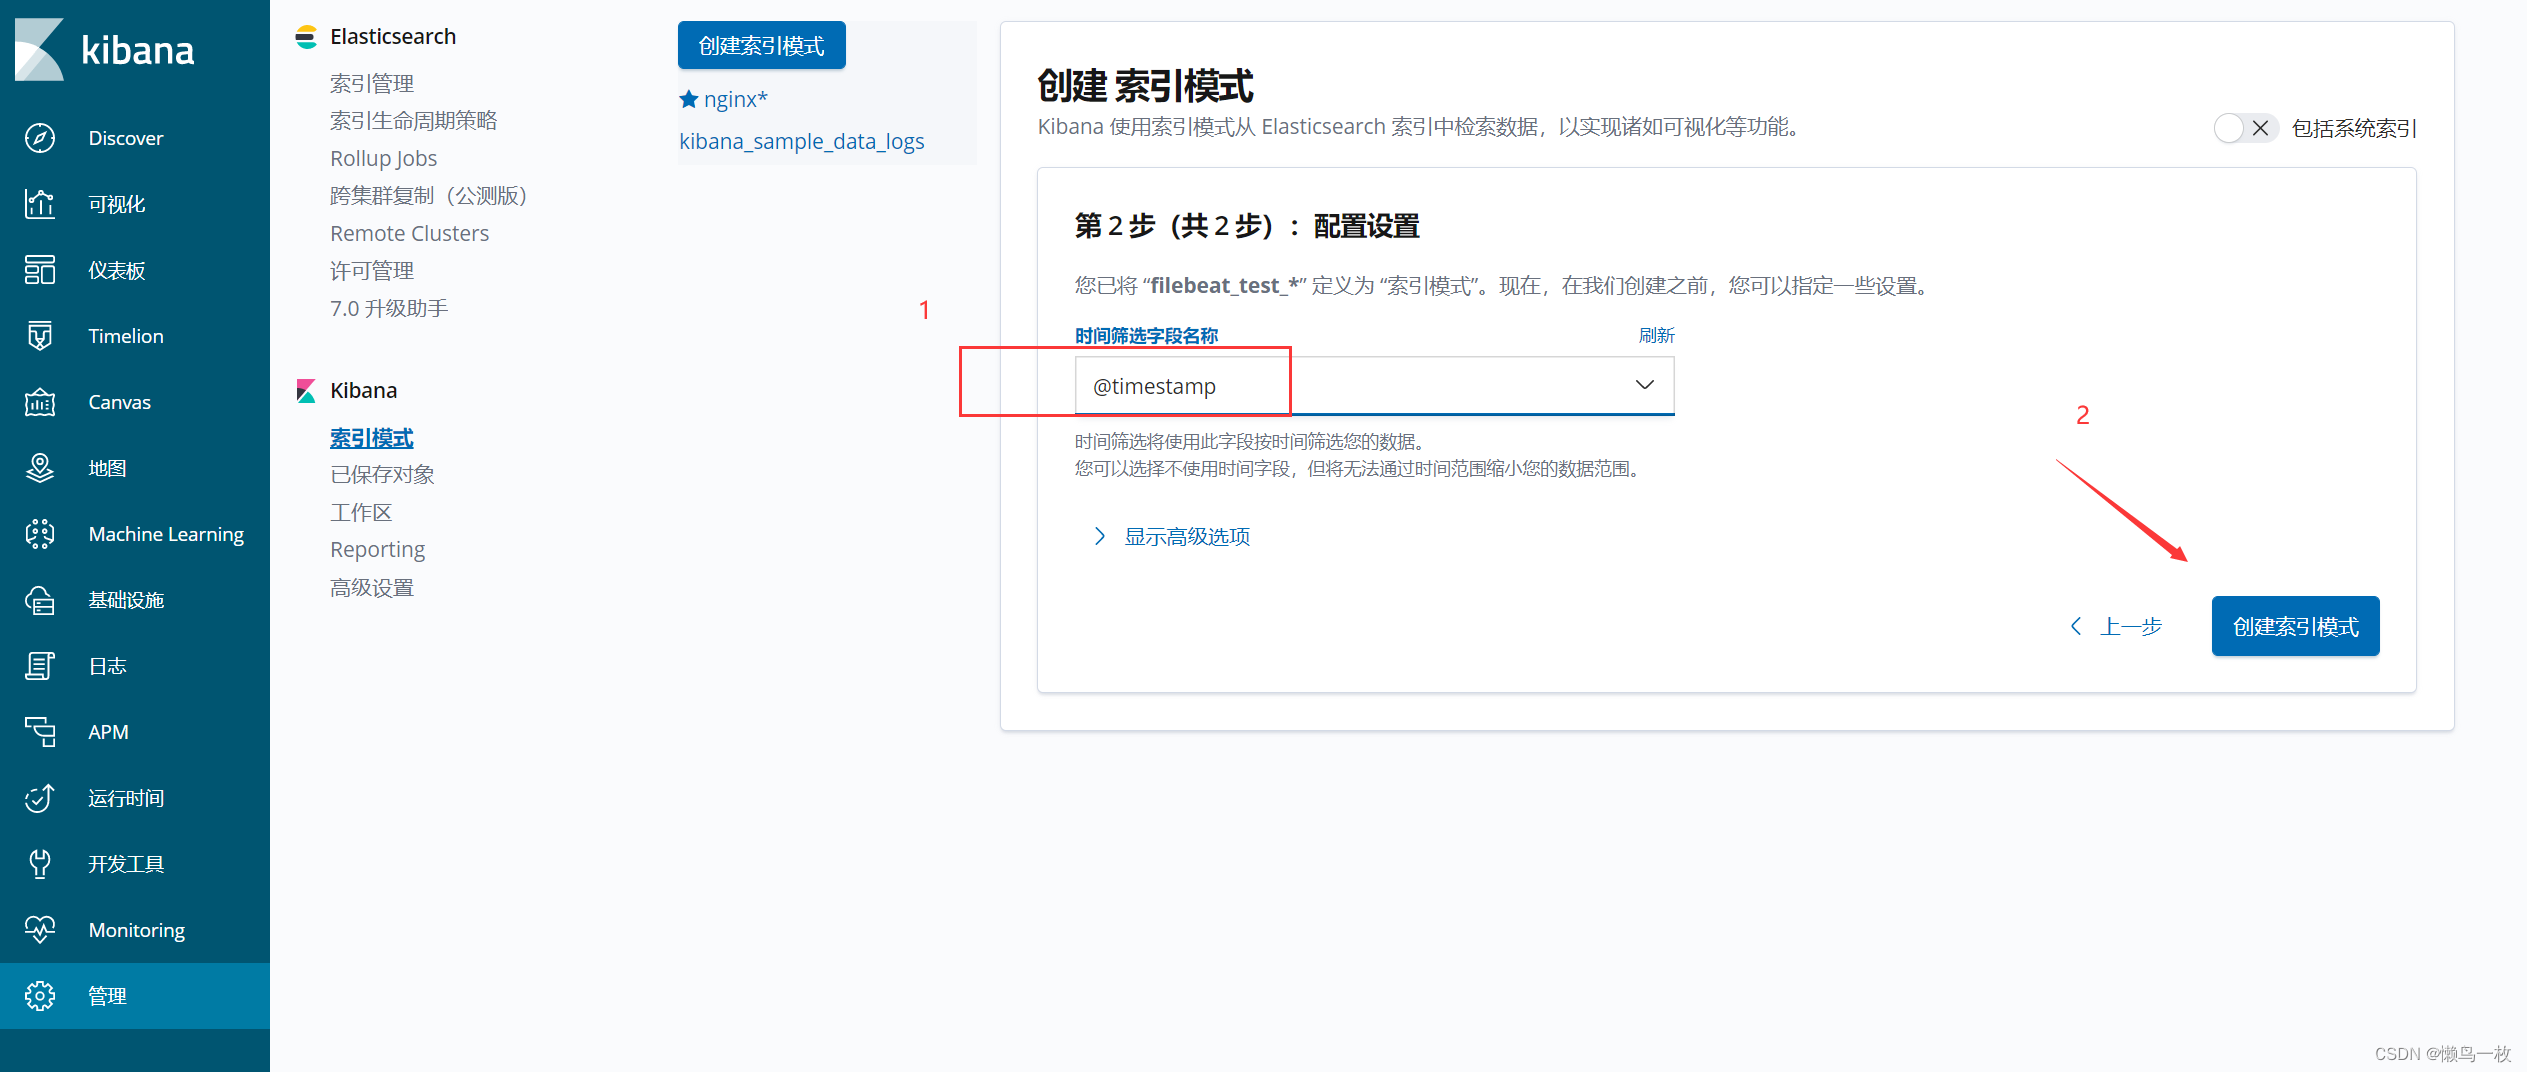
Task: Open the 日志 logs icon
Action: [x=40, y=666]
